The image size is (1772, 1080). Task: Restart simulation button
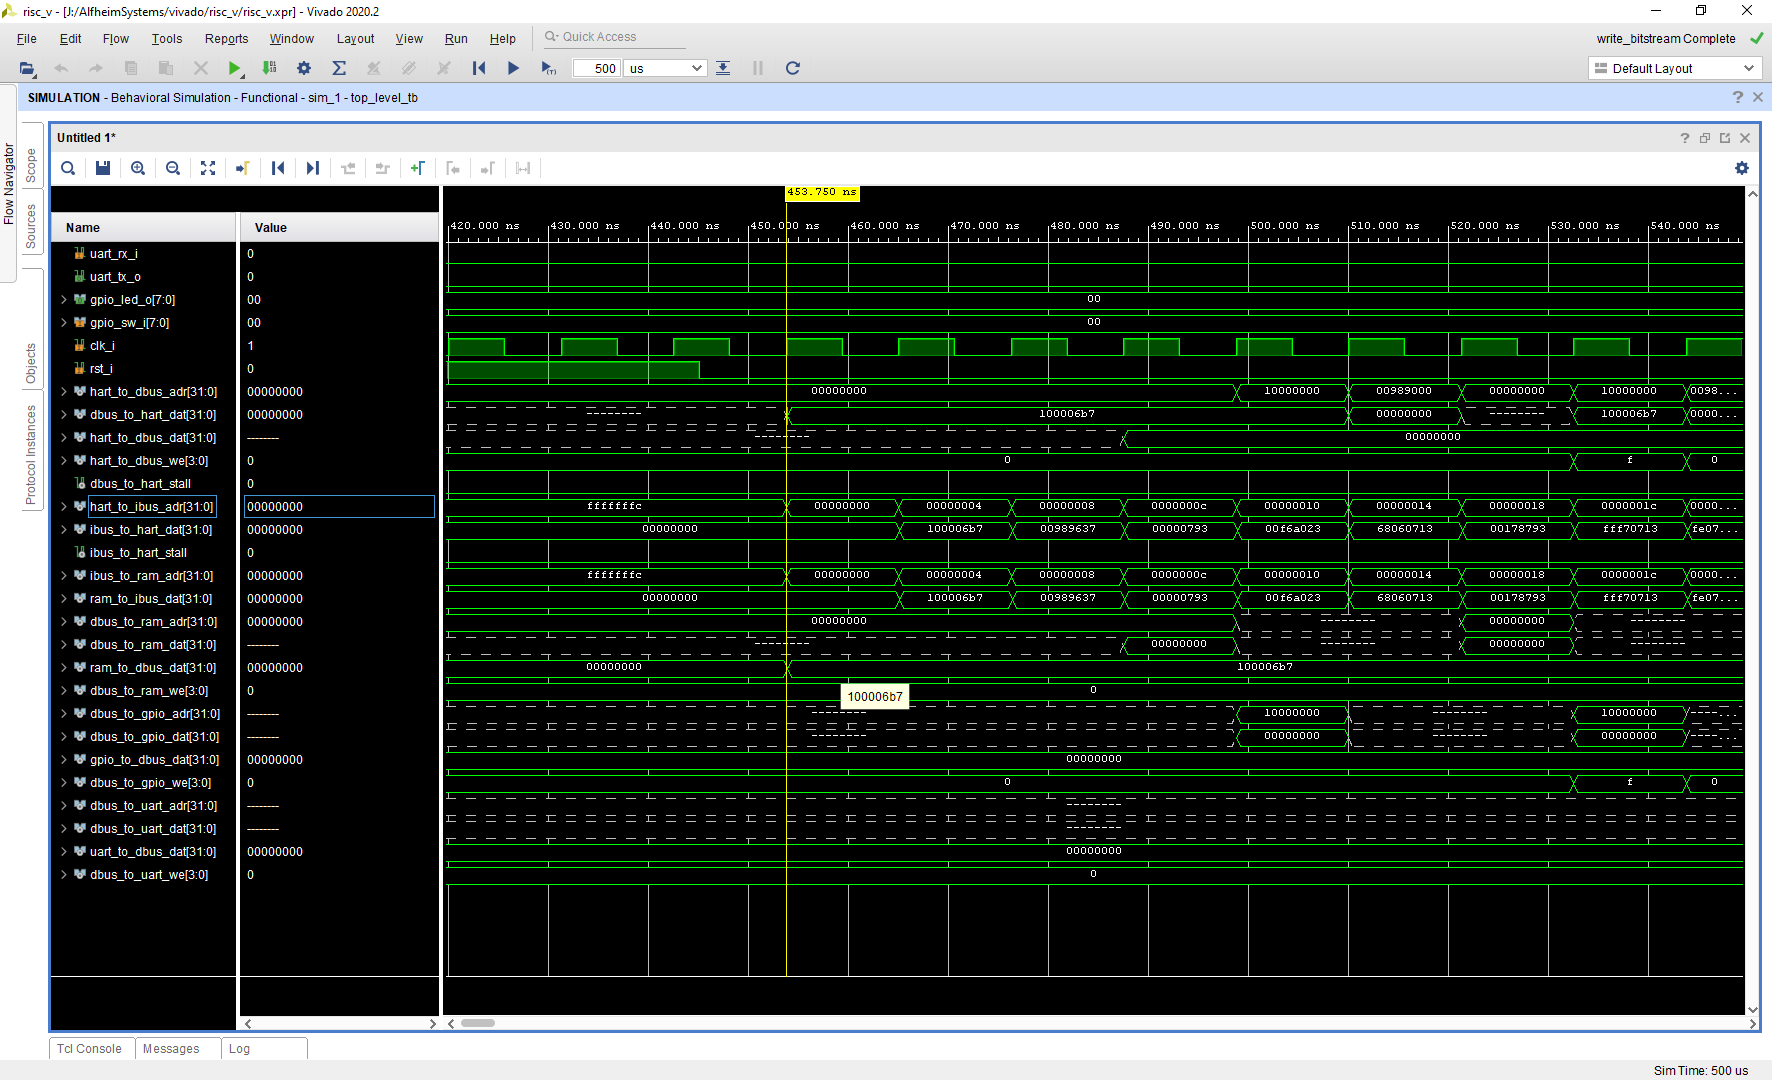coord(479,68)
